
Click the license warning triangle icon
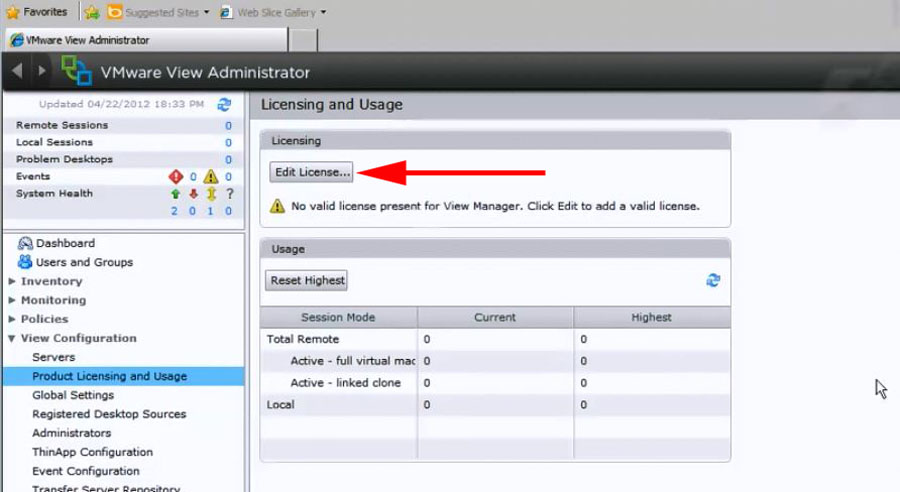[277, 206]
